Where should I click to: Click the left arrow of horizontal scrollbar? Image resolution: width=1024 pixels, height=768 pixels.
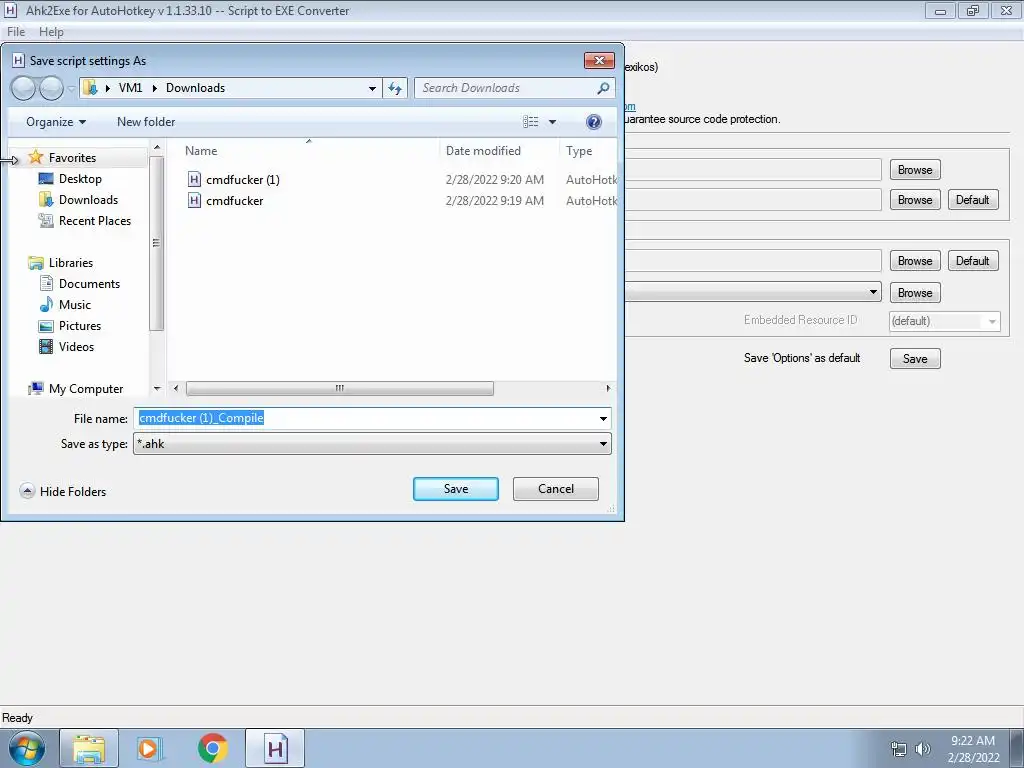[x=176, y=389]
